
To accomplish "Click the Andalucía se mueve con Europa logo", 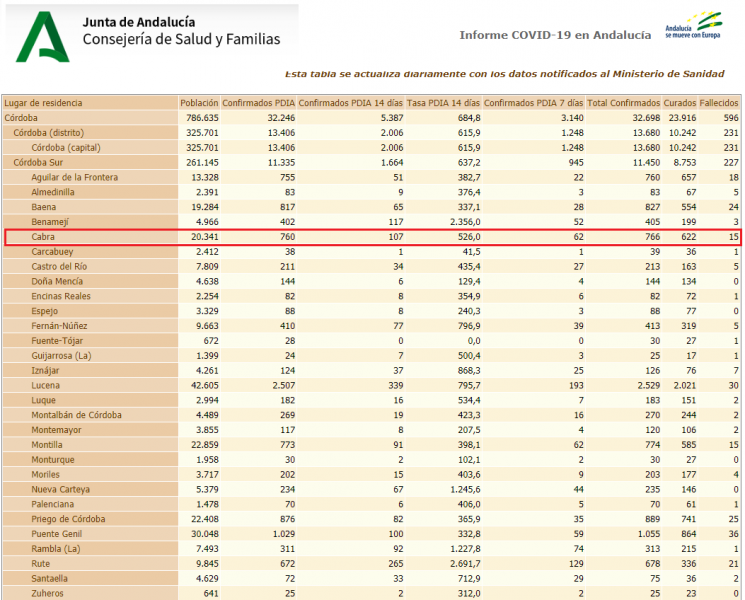I will click(693, 25).
